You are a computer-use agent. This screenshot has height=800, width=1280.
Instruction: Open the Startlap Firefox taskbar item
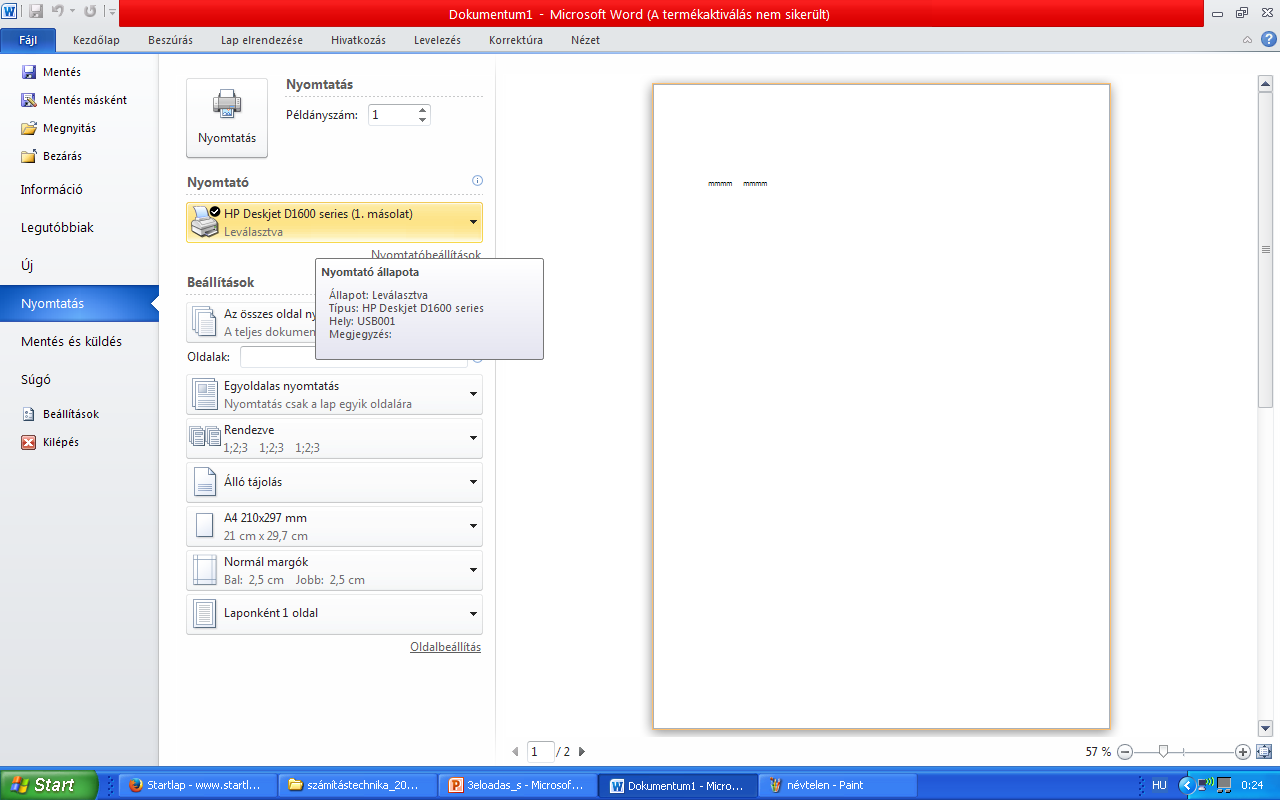(x=196, y=785)
